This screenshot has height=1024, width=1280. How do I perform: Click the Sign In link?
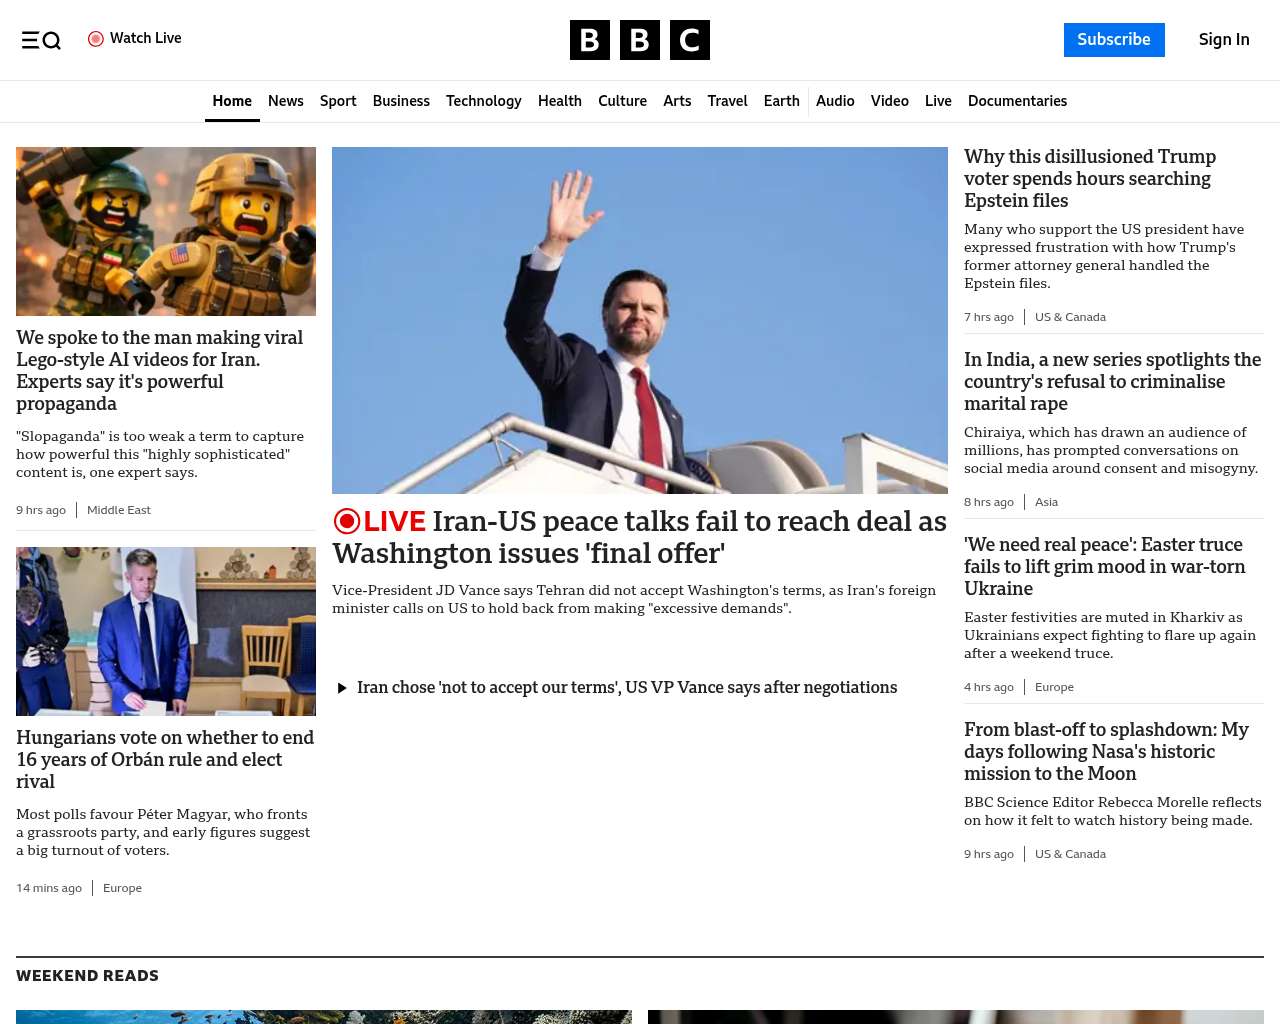[1224, 40]
